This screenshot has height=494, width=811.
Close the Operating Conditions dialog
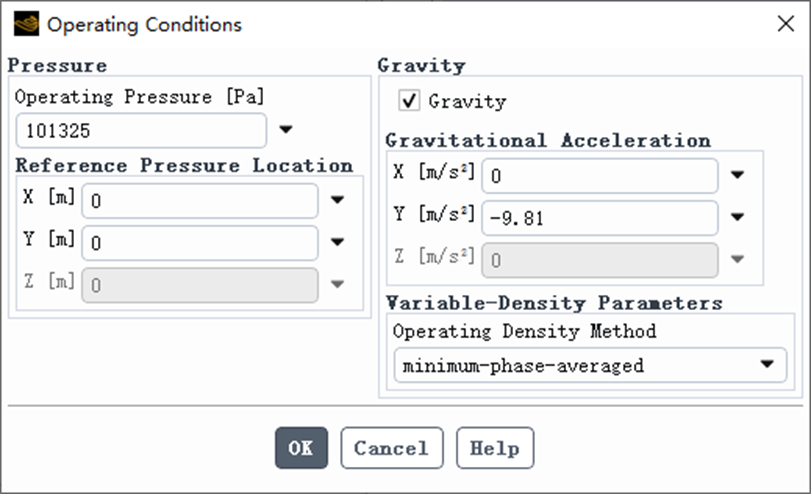[x=786, y=23]
